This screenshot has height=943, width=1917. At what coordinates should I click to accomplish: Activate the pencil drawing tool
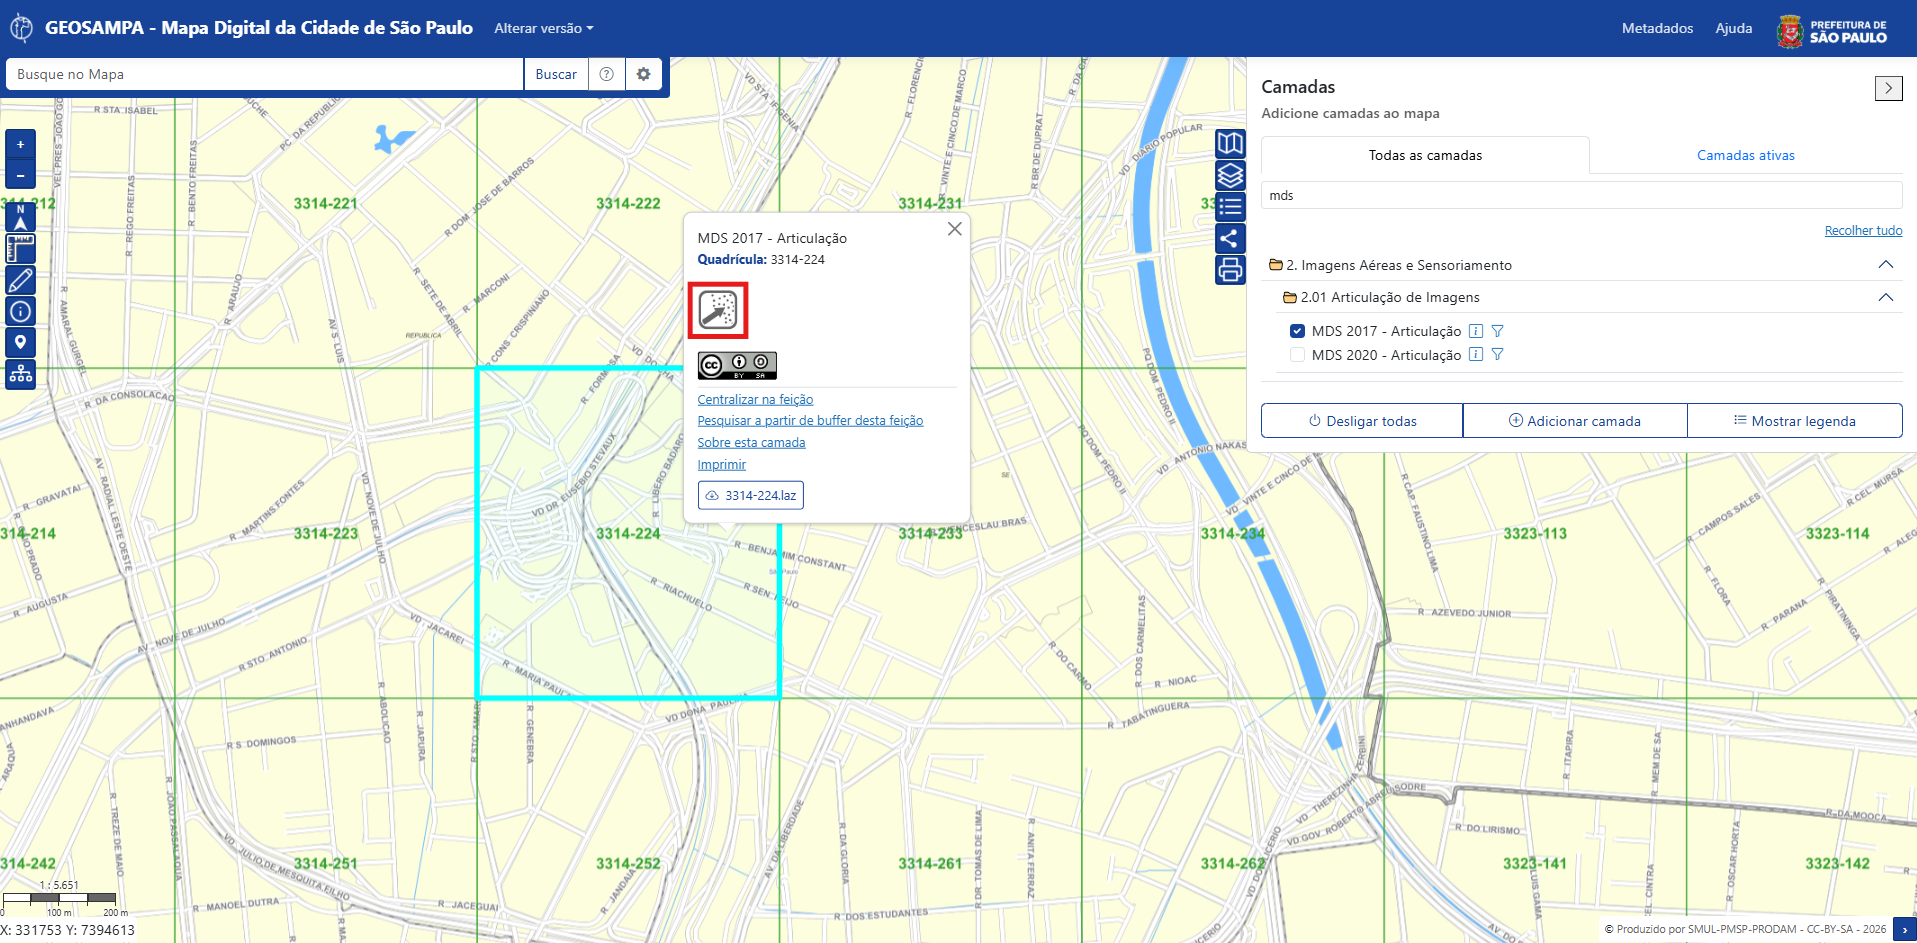click(20, 280)
